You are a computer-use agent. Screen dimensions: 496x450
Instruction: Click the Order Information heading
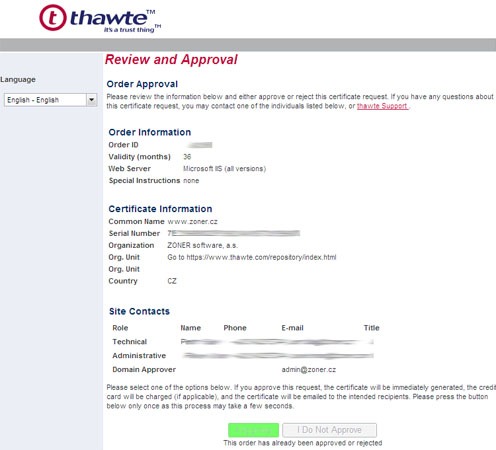[150, 132]
